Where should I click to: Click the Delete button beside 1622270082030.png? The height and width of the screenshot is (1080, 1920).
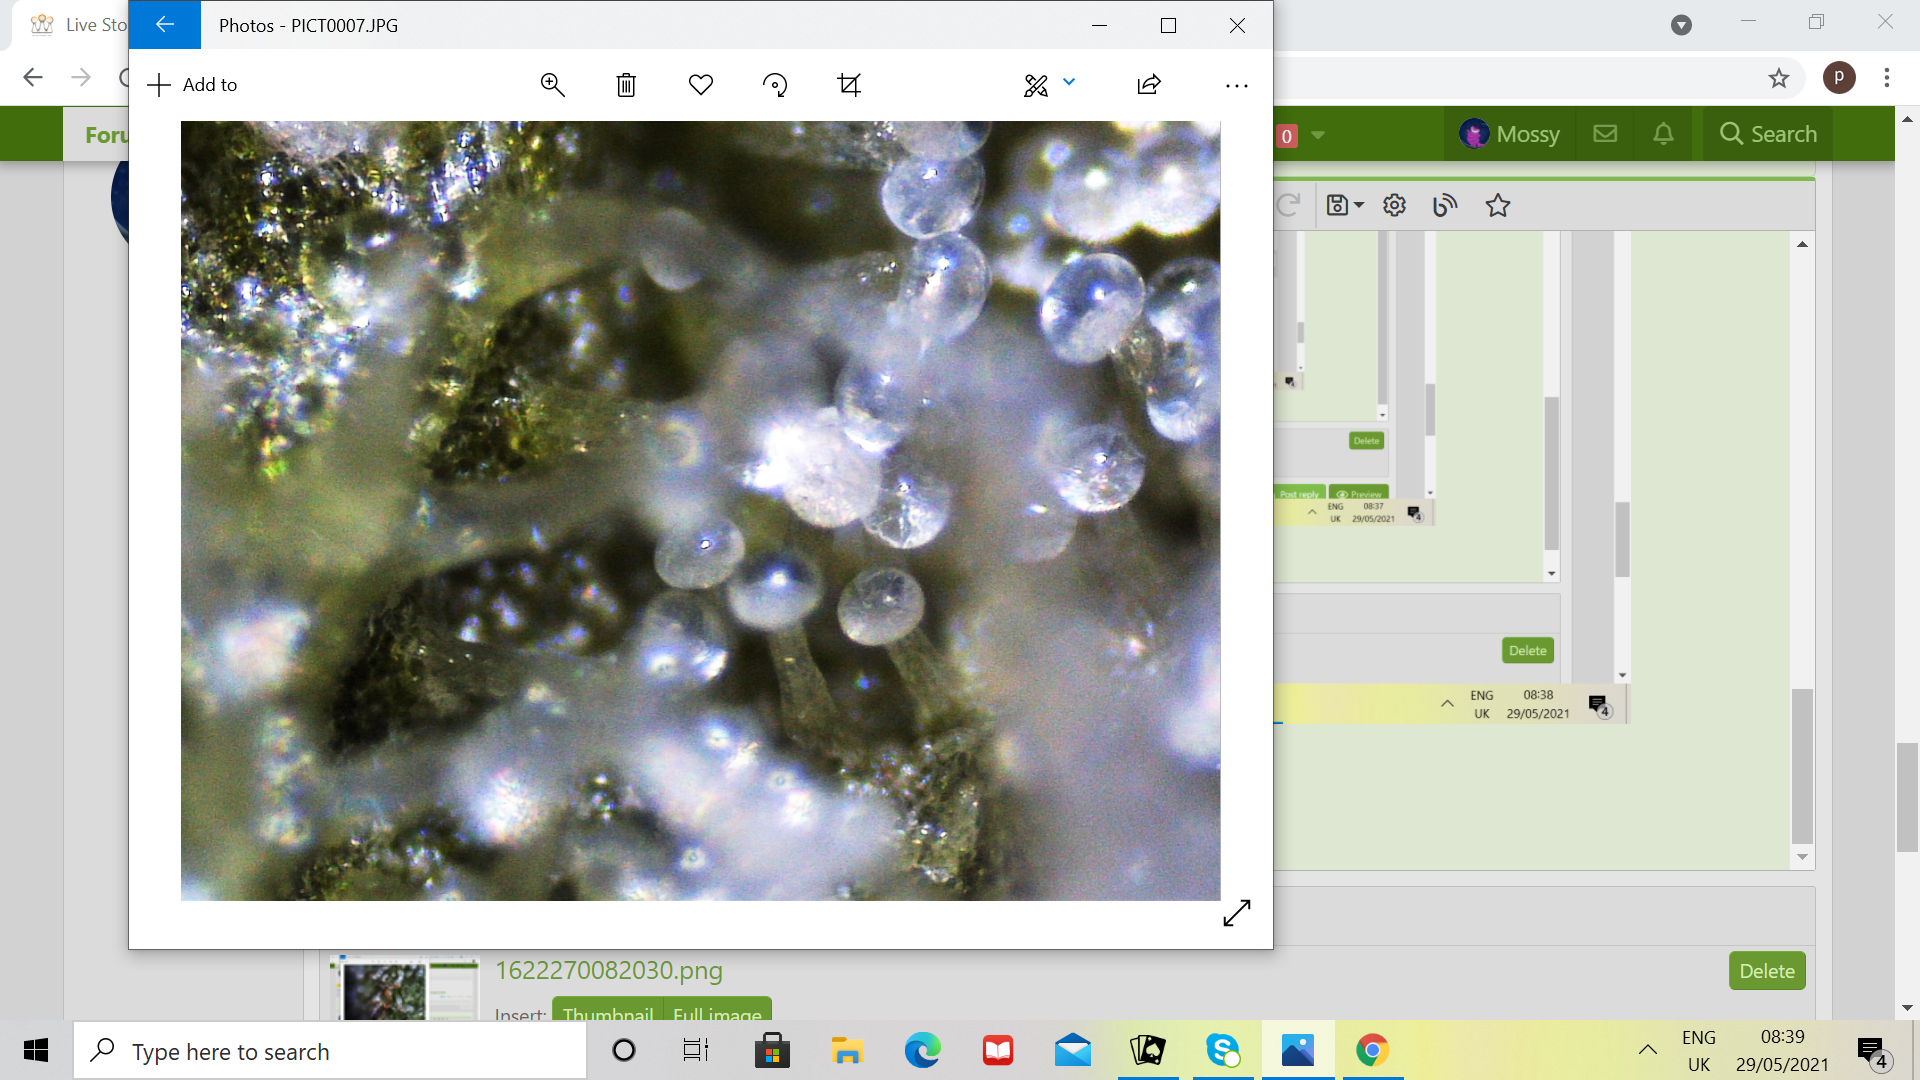point(1767,971)
